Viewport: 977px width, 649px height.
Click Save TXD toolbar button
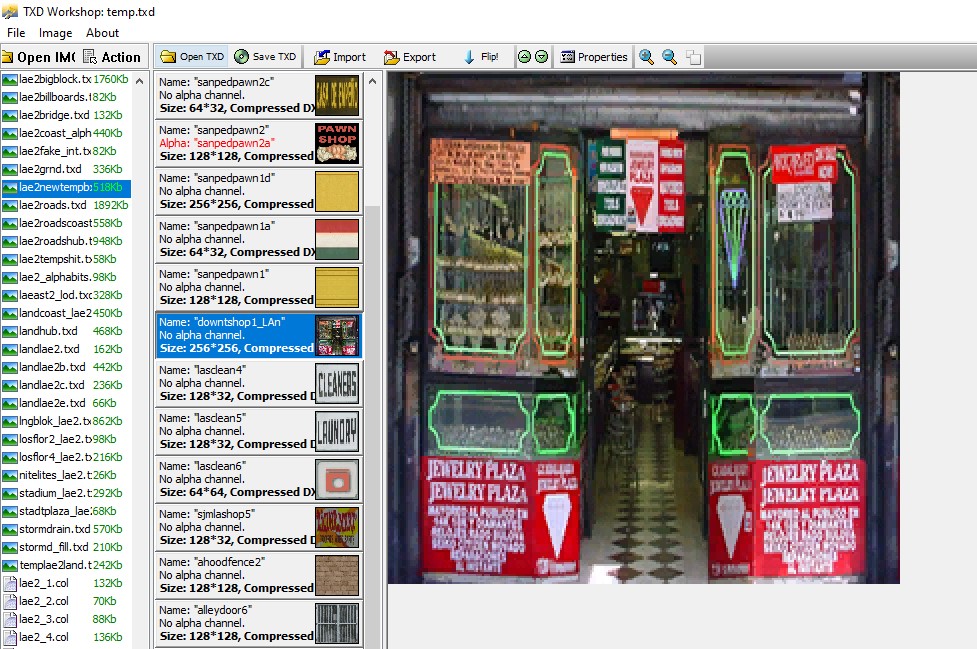coord(265,57)
